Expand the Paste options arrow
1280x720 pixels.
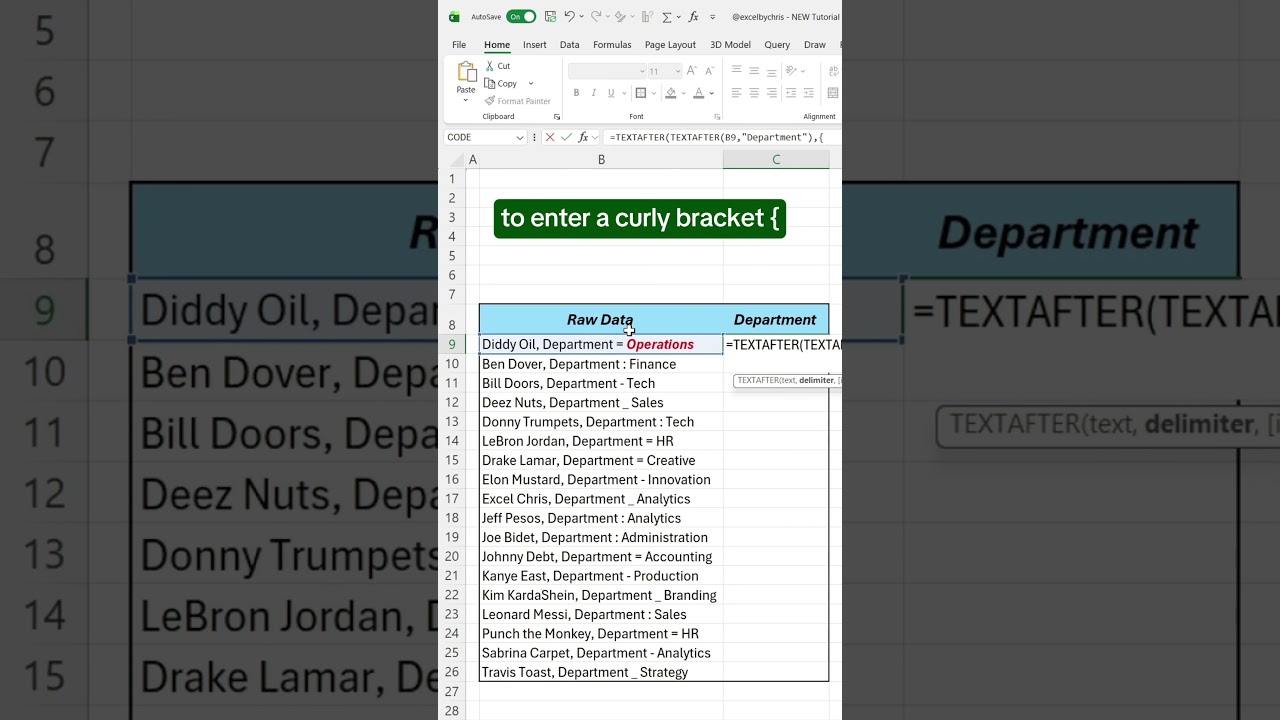pos(466,101)
